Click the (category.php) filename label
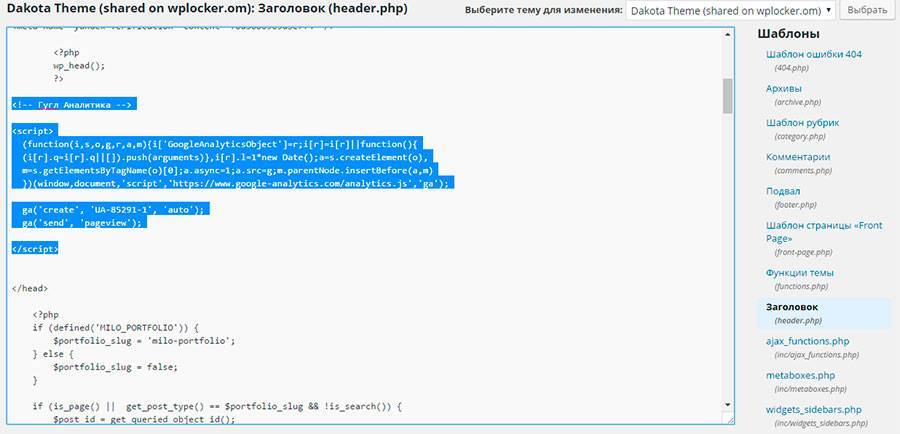Viewport: 900px width, 434px height. 800,137
